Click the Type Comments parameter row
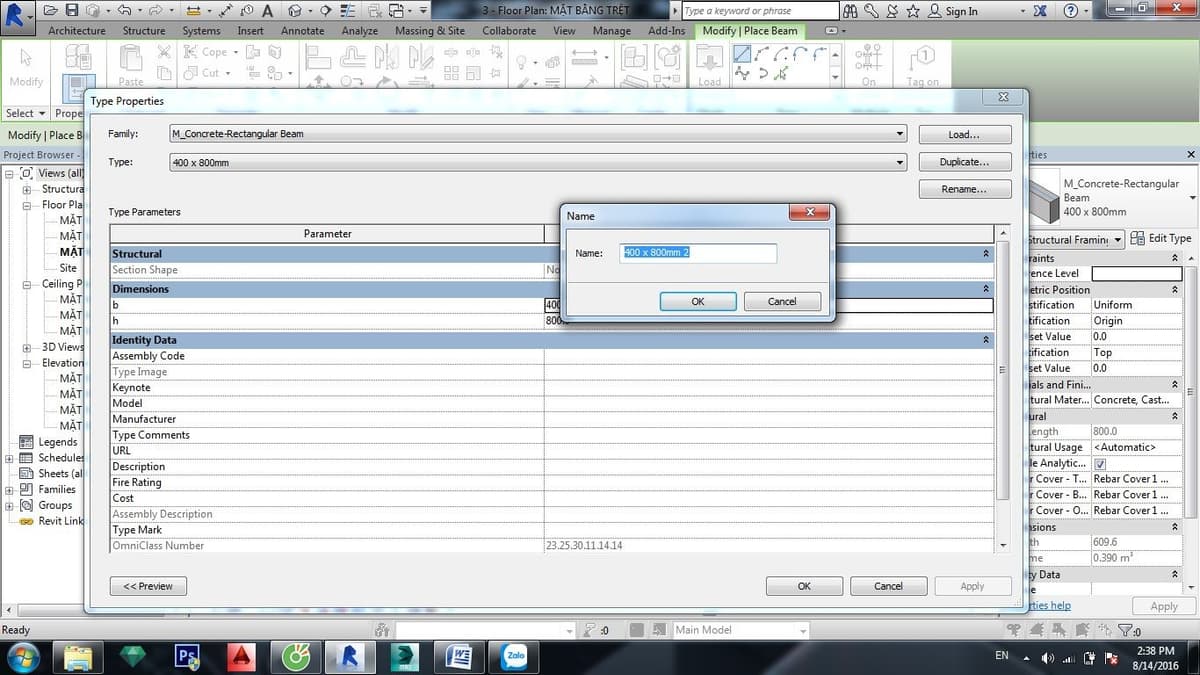 click(x=552, y=435)
